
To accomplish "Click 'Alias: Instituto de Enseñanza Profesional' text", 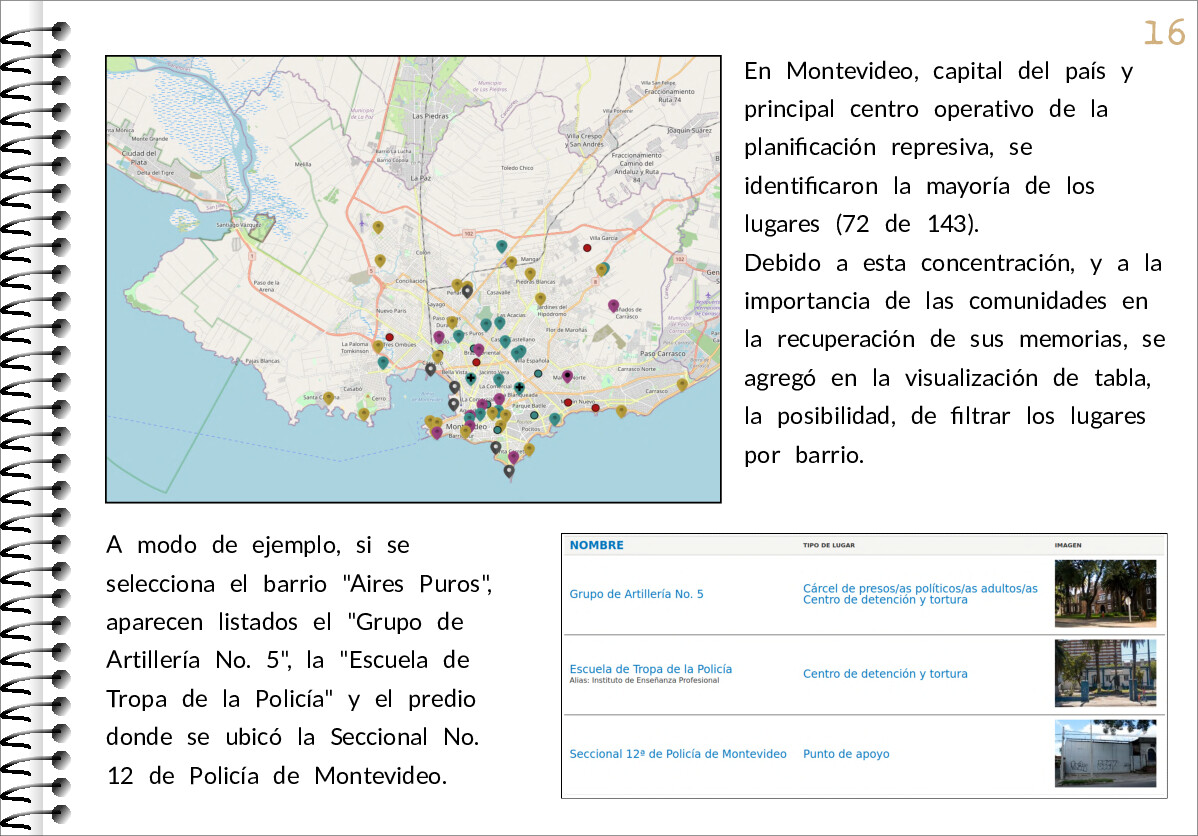I will click(644, 680).
